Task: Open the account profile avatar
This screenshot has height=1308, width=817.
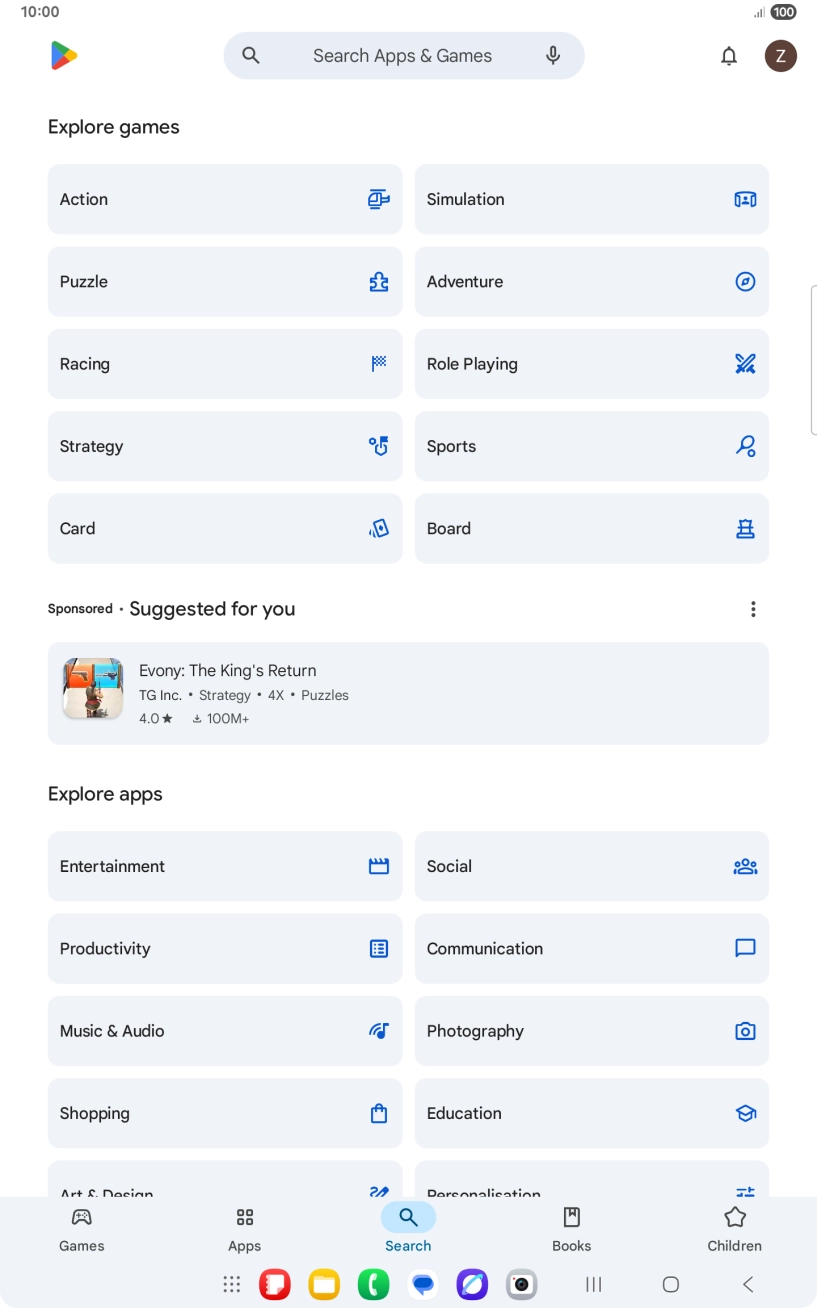Action: [x=780, y=56]
